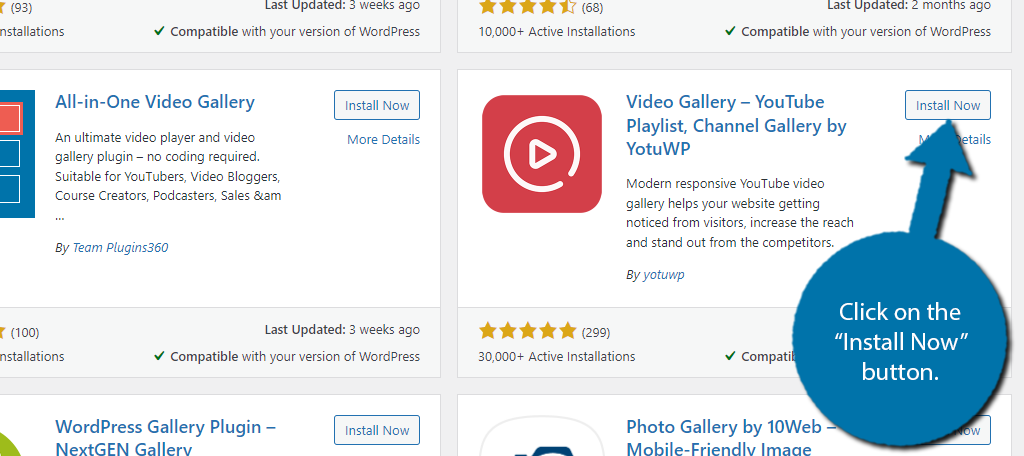The height and width of the screenshot is (456, 1024).
Task: Click the All-in-One Video Gallery description text
Action: [x=168, y=176]
